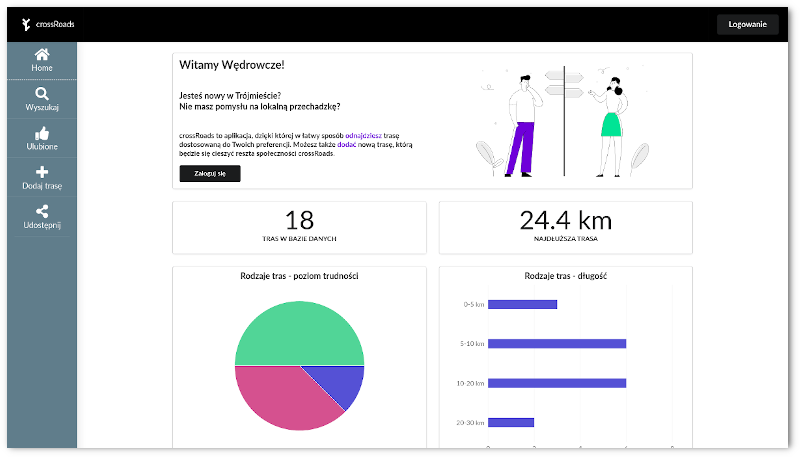800x457 pixels.
Task: Click the thumbs-up Ulubione icon
Action: (42, 133)
